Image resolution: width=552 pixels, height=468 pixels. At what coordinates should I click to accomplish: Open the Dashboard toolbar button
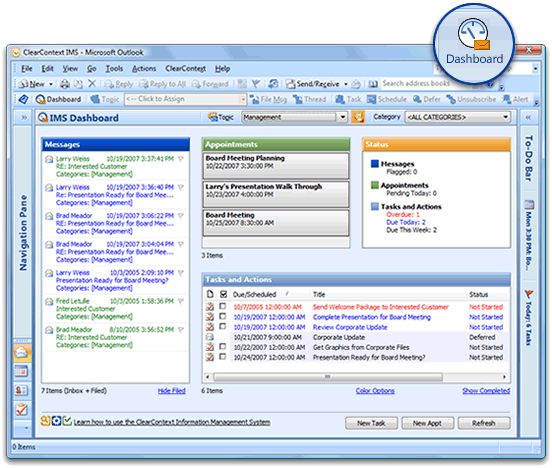[58, 99]
